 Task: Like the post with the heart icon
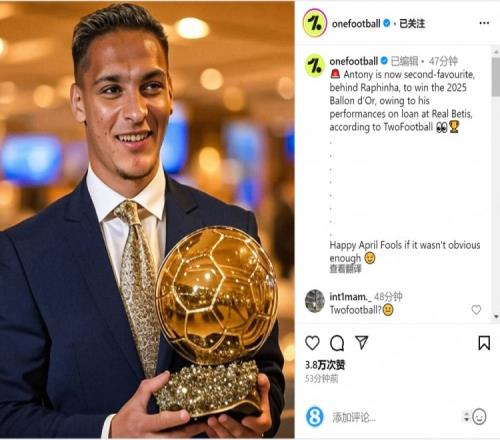312,343
